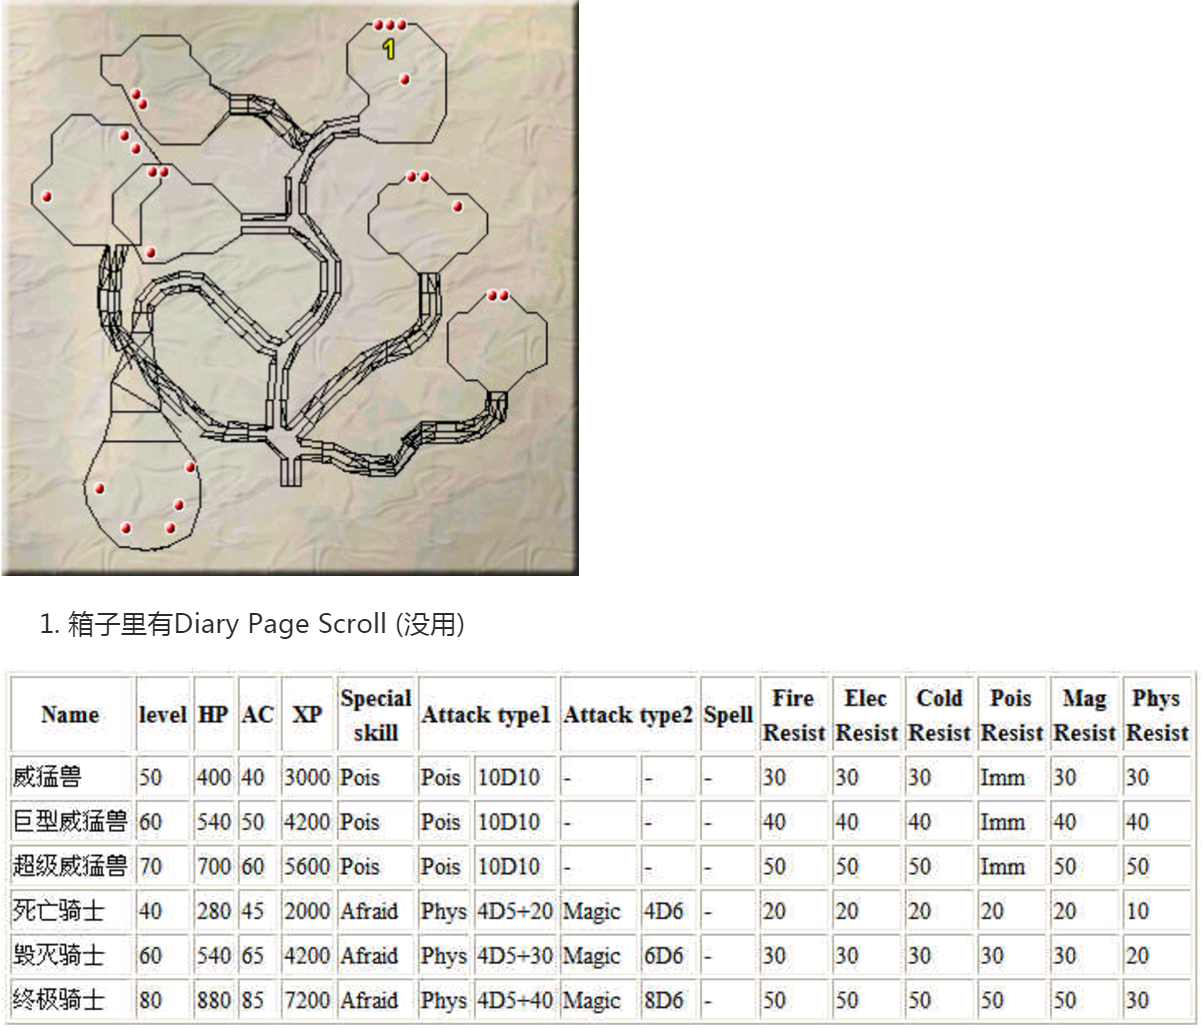Click the XP value 3000

307,777
